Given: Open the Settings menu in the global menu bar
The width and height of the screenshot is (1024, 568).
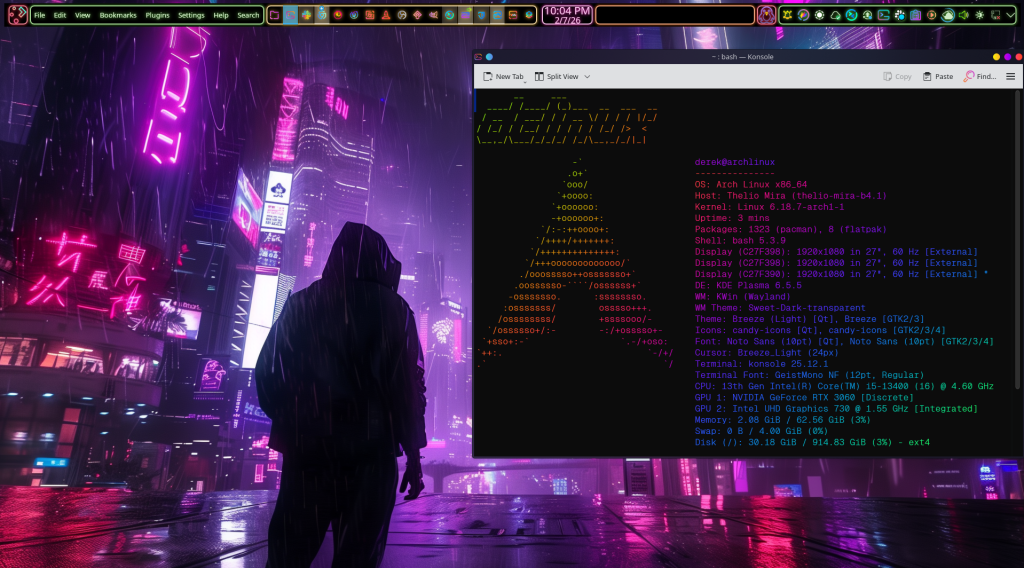Looking at the screenshot, I should [191, 15].
